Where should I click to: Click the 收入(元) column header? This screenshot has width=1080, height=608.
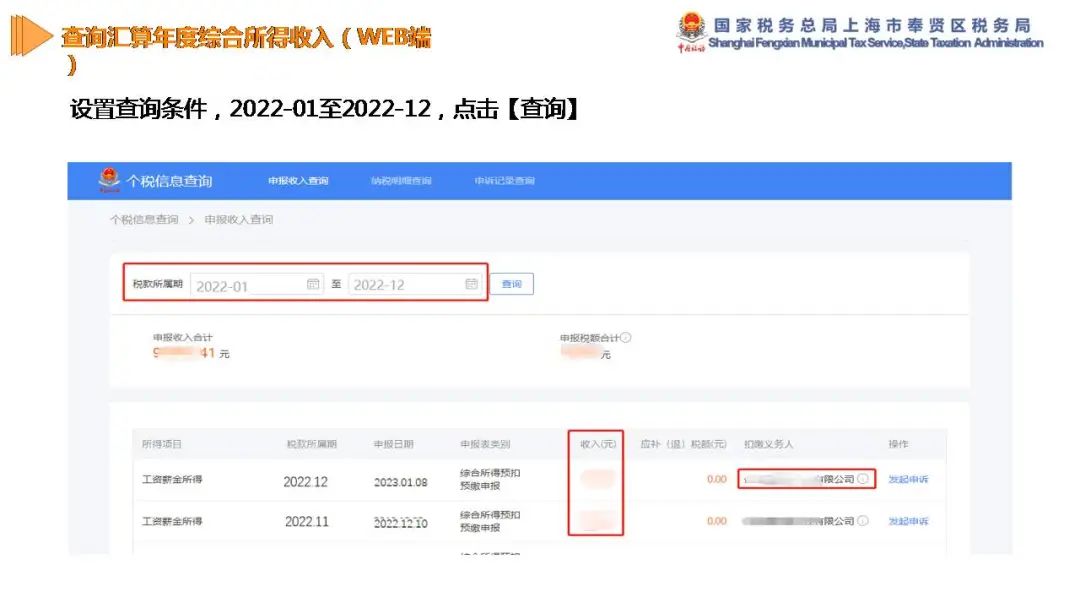coord(598,444)
